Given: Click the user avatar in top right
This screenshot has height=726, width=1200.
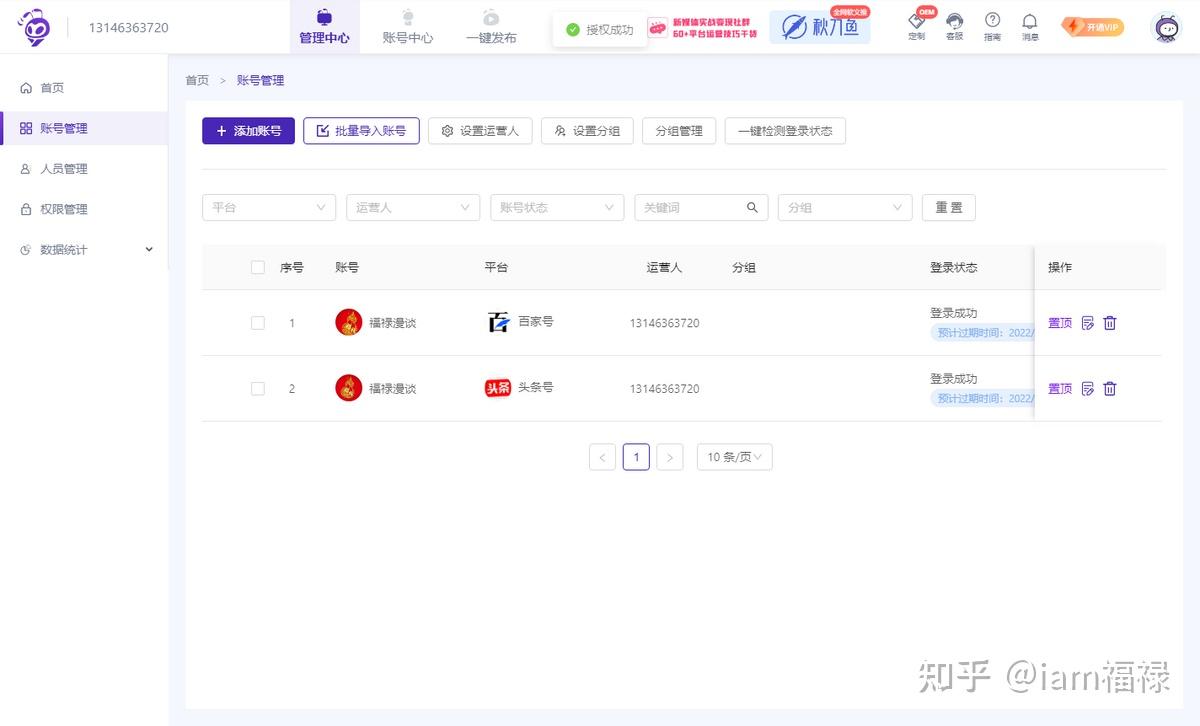Looking at the screenshot, I should click(x=1167, y=27).
